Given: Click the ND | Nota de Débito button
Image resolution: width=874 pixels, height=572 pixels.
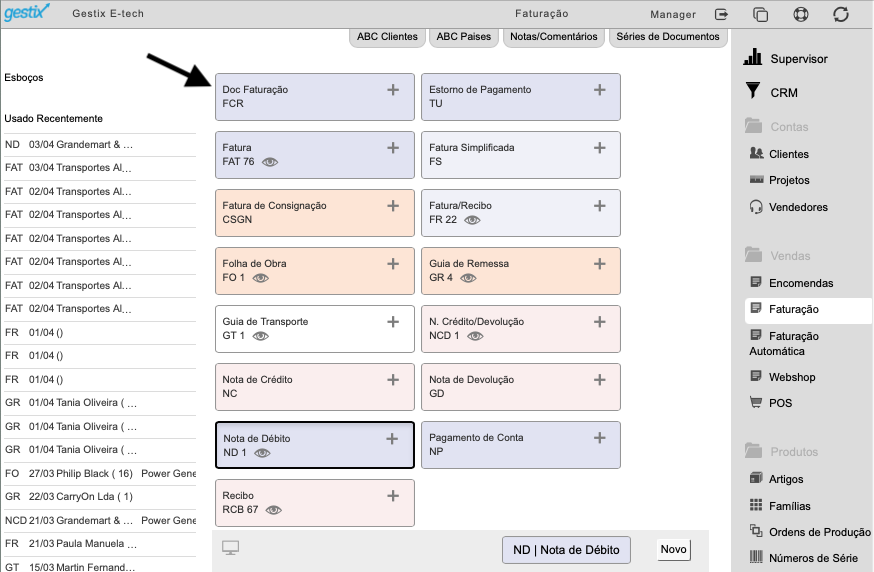Looking at the screenshot, I should tap(566, 550).
